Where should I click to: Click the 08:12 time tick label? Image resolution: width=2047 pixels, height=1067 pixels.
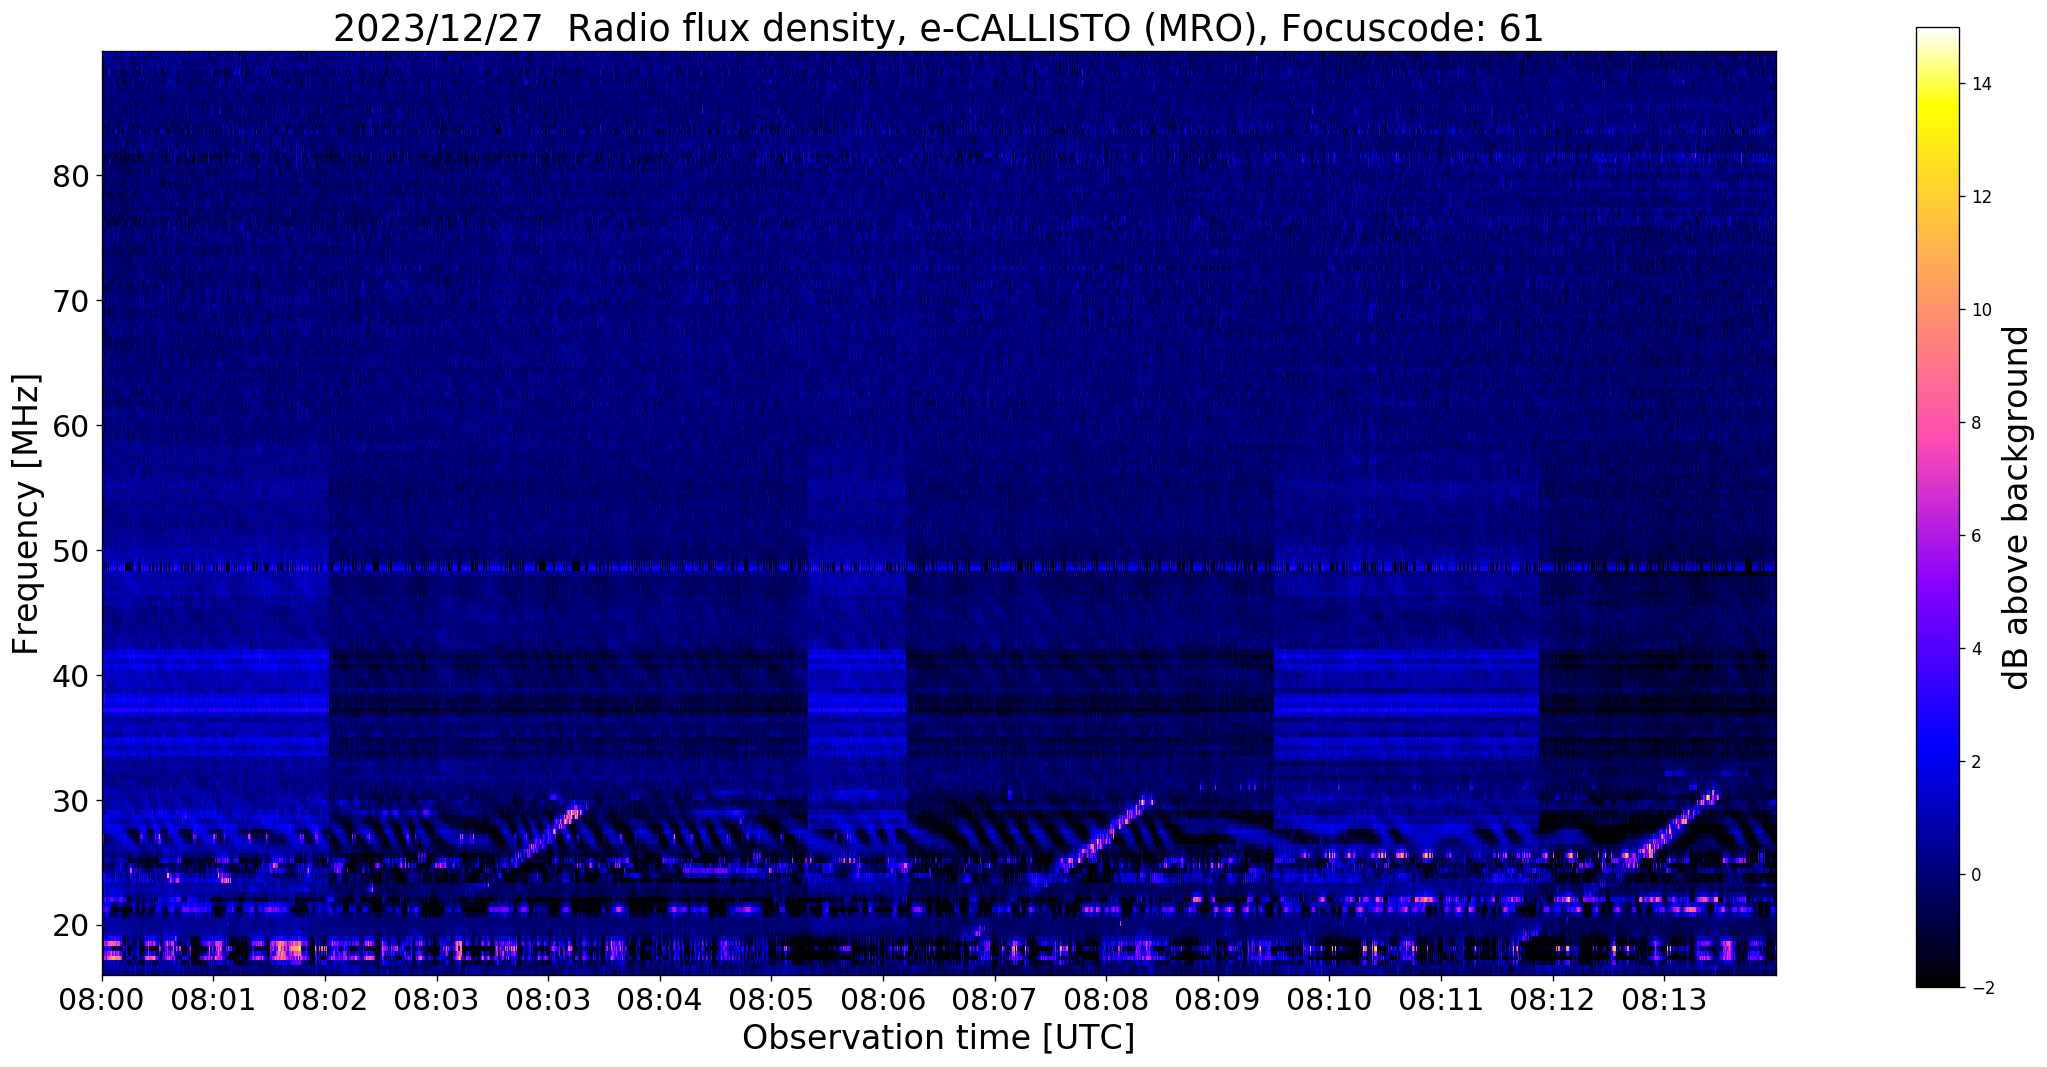tap(1552, 998)
